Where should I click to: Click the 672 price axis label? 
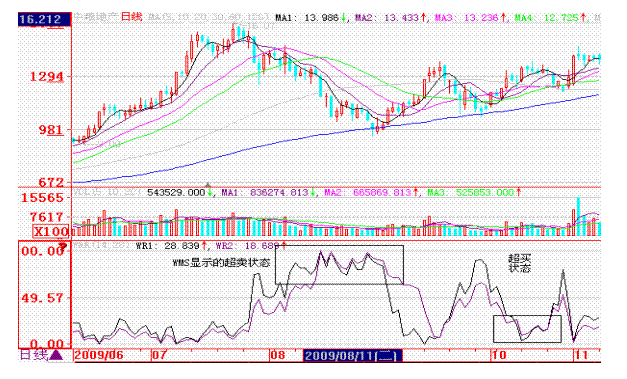tap(51, 182)
